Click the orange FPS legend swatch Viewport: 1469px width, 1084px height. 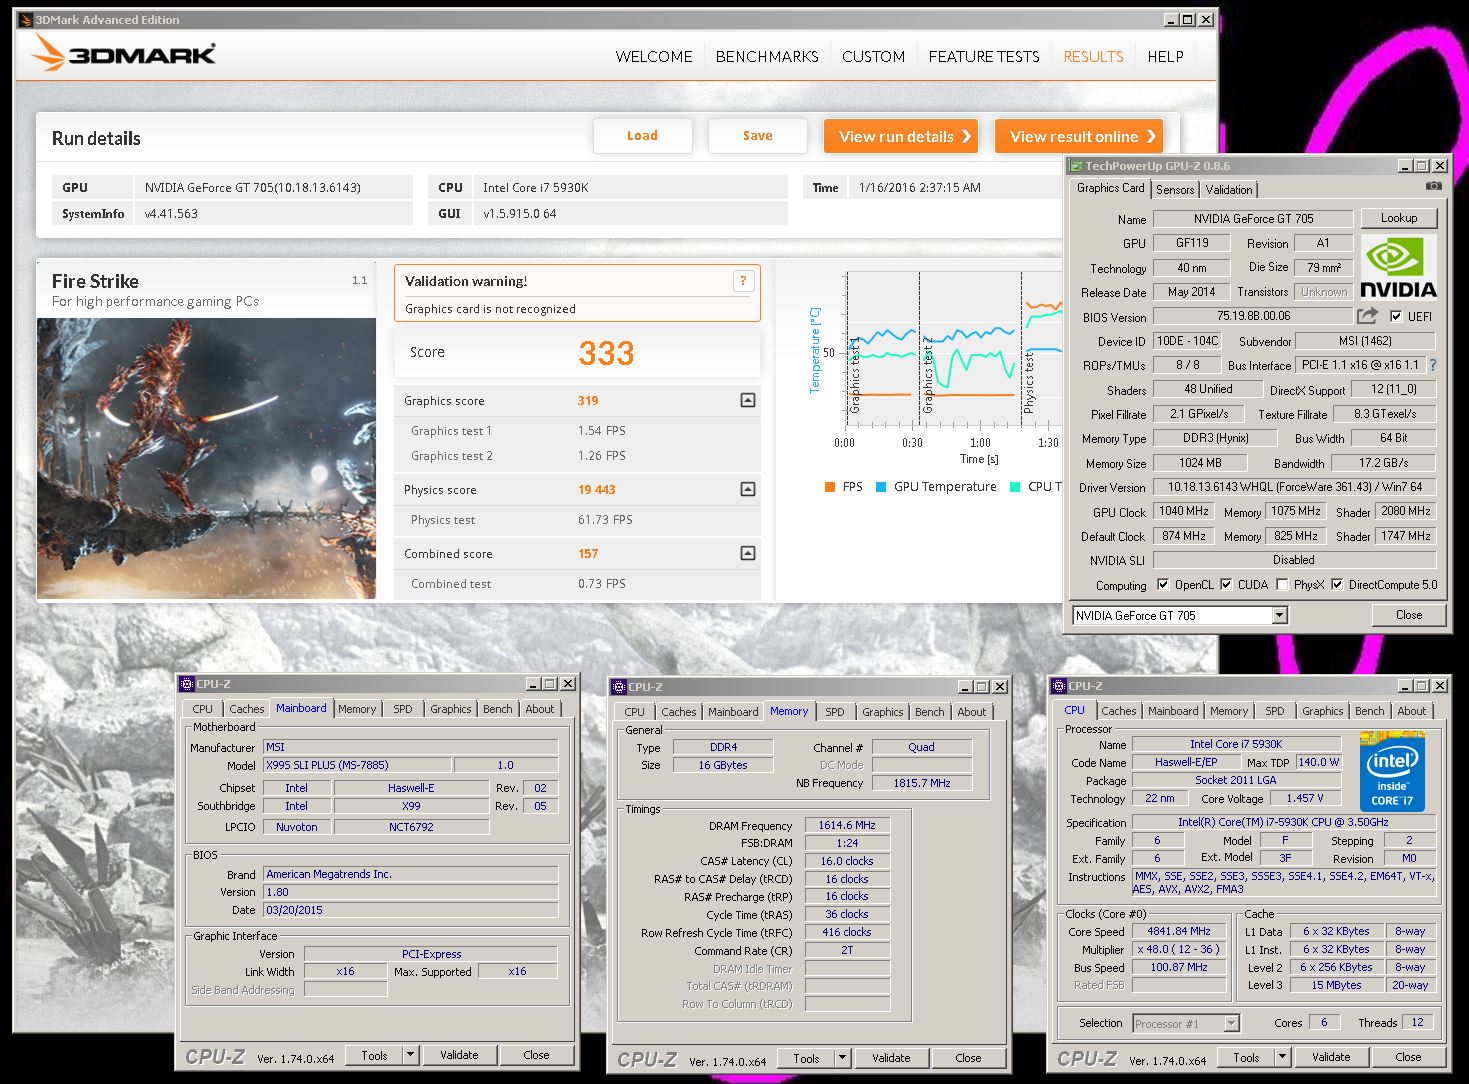pos(829,487)
